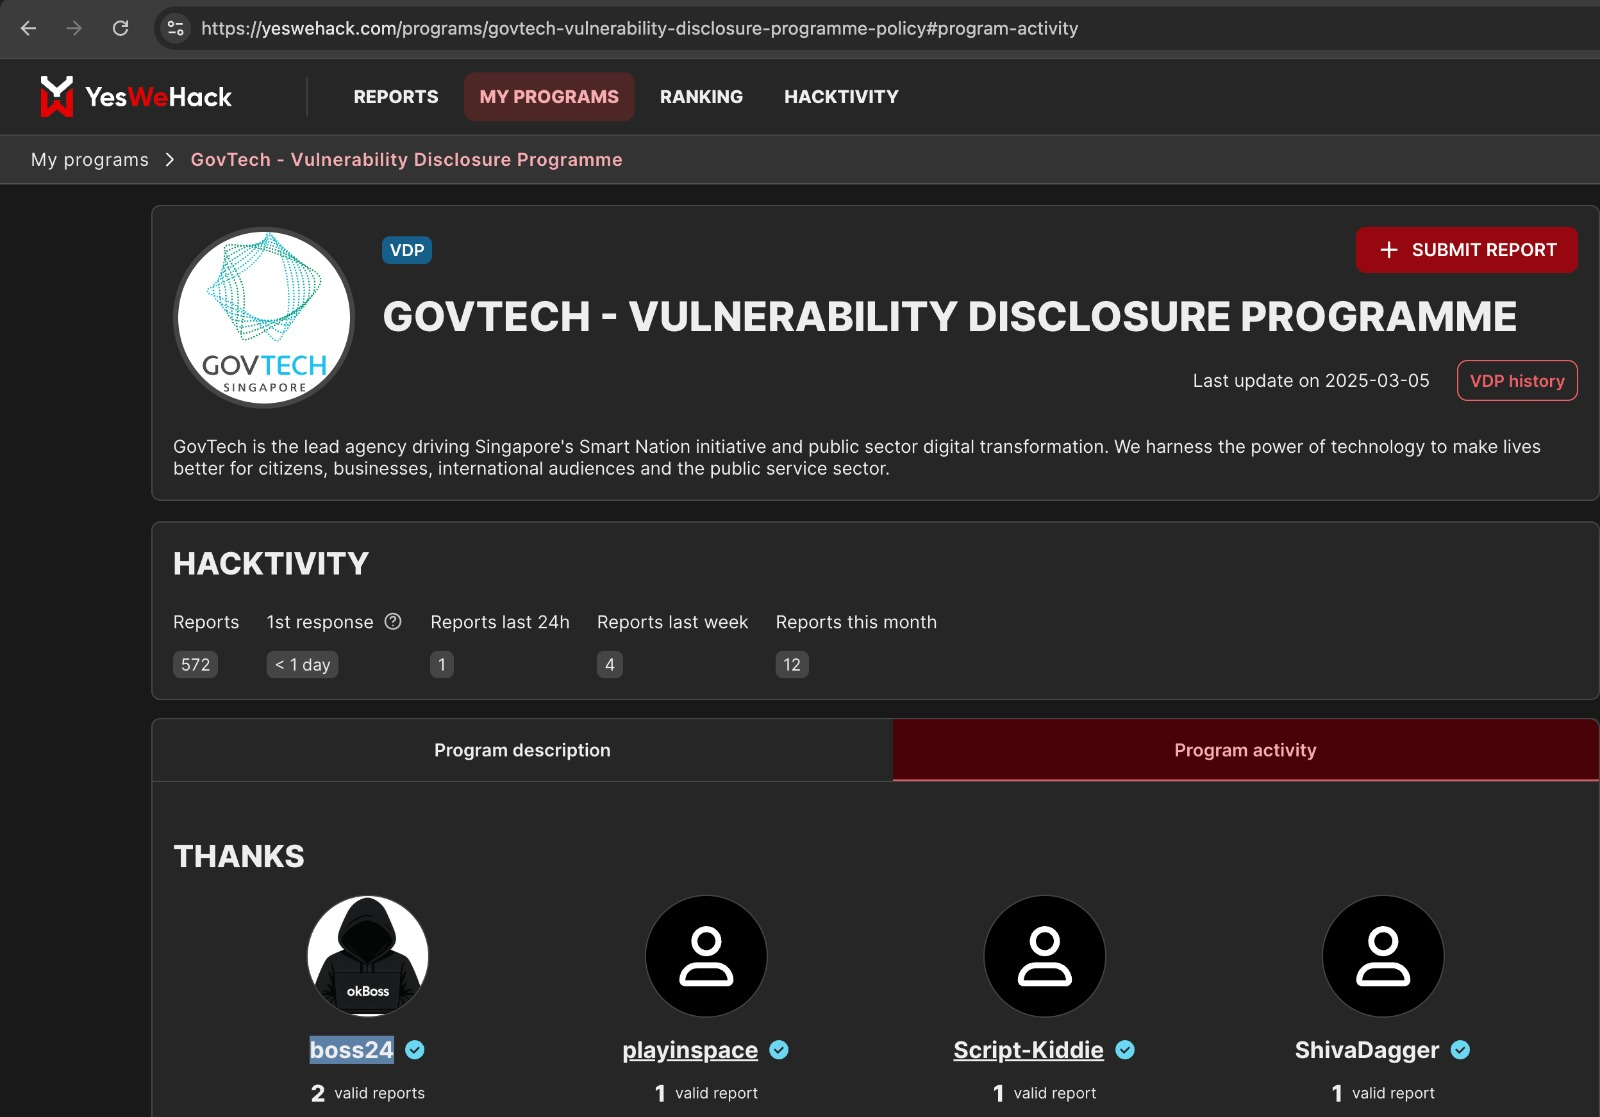Screen dimensions: 1600x1117
Task: Reload the page with refresh icon
Action: [x=120, y=28]
